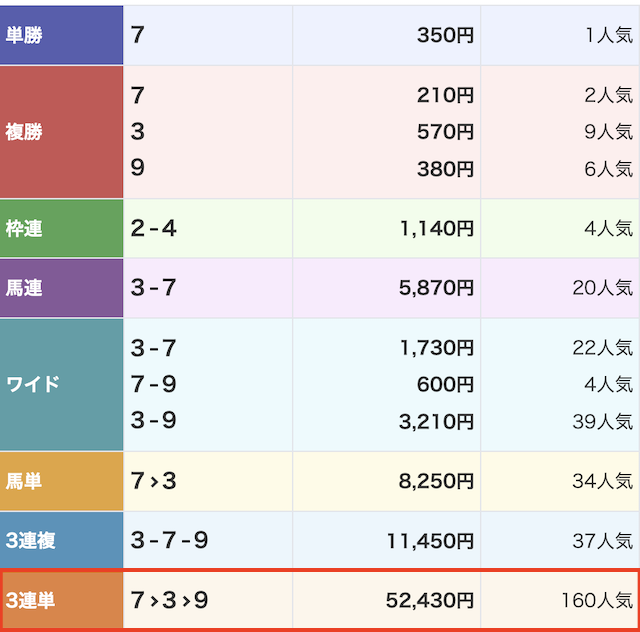
Task: Select the 11,450円 trio payout
Action: tap(430, 541)
